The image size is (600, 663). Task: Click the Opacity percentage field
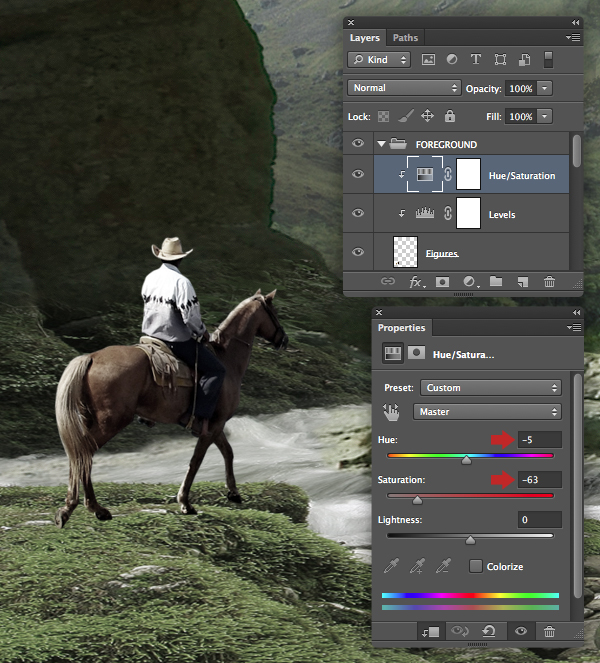pyautogui.click(x=521, y=88)
